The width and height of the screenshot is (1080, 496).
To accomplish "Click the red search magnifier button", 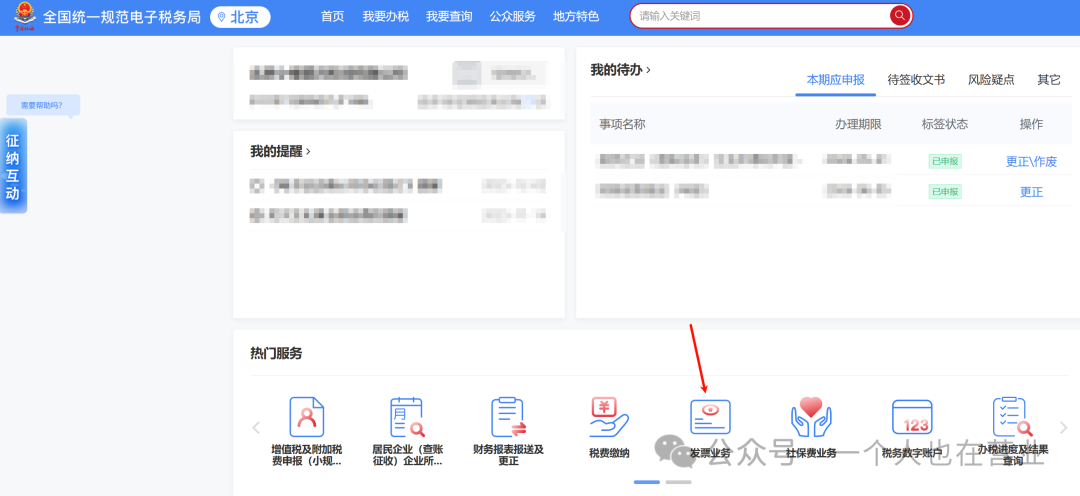I will click(900, 16).
